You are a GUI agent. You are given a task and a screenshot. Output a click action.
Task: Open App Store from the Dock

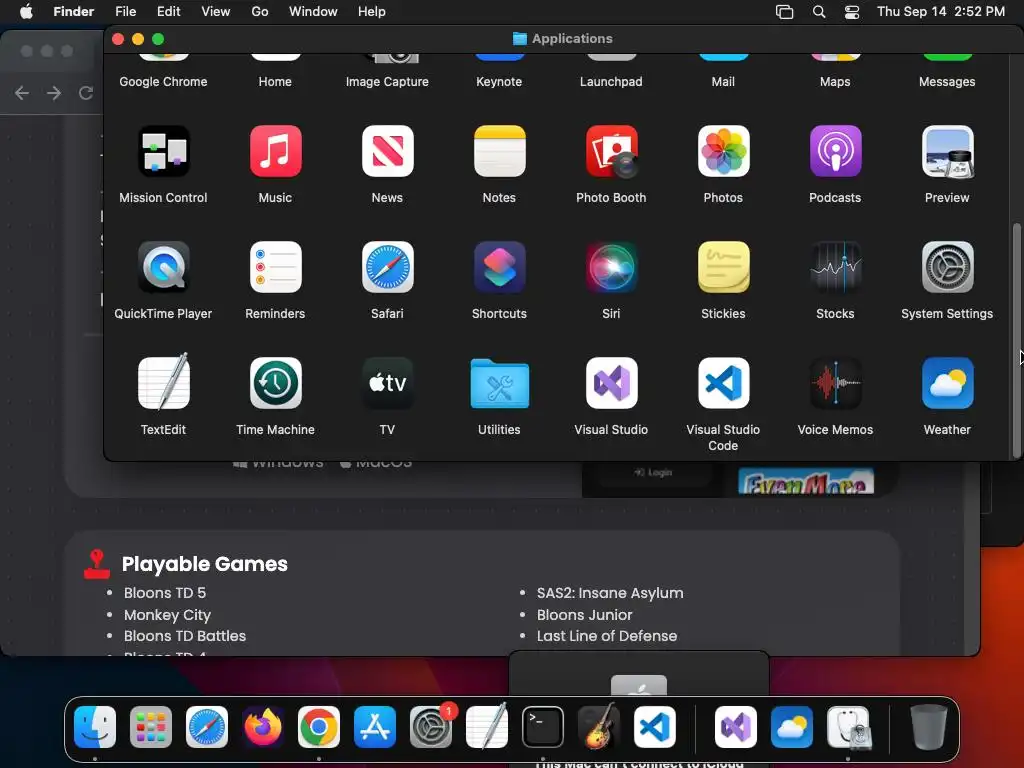coord(375,727)
